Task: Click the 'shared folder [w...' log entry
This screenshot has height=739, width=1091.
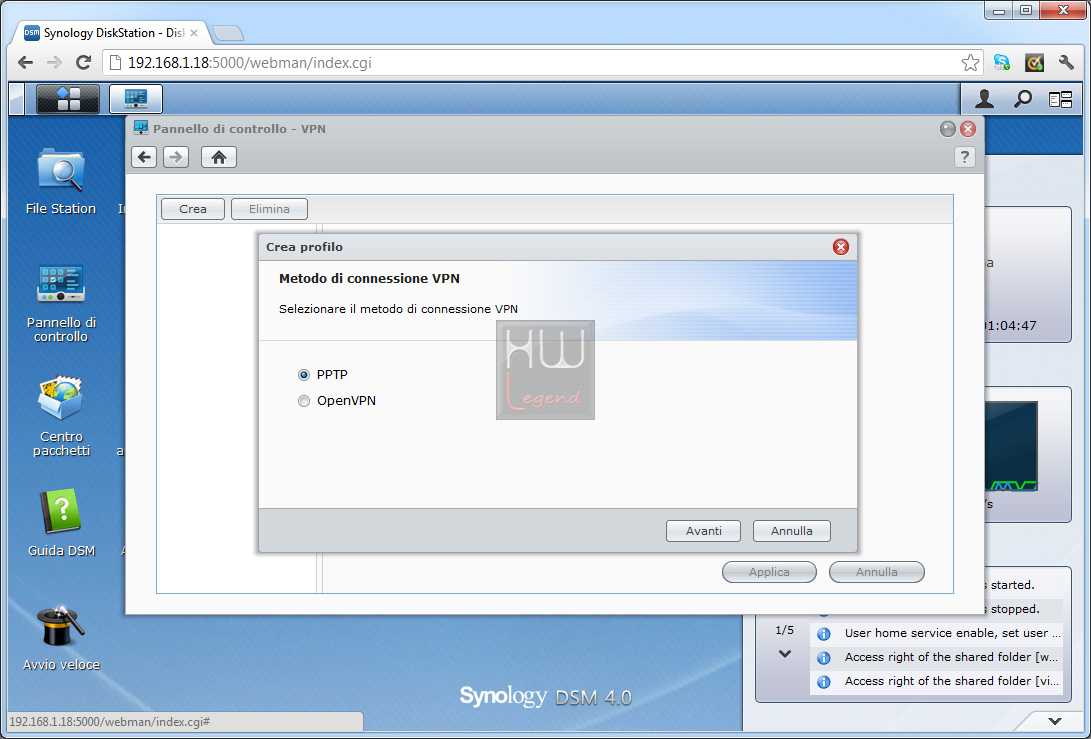Action: pos(936,658)
